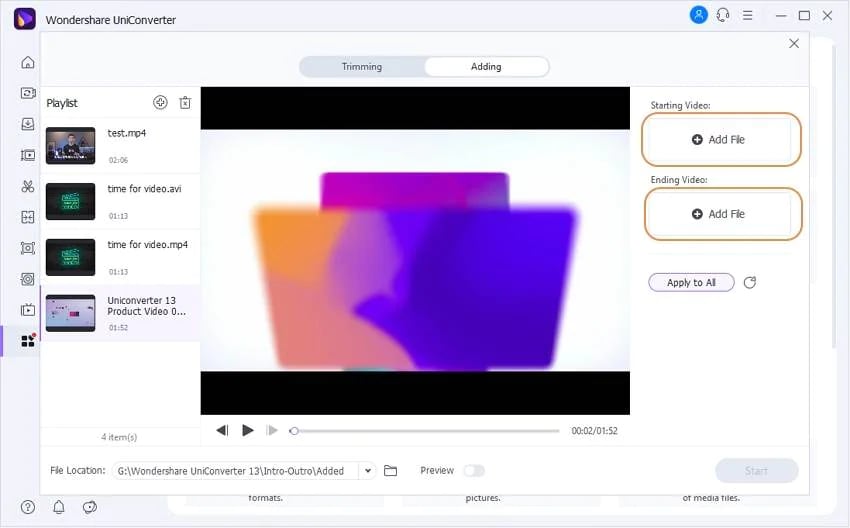Click the playback seek bar handle
The image size is (850, 528).
point(294,431)
